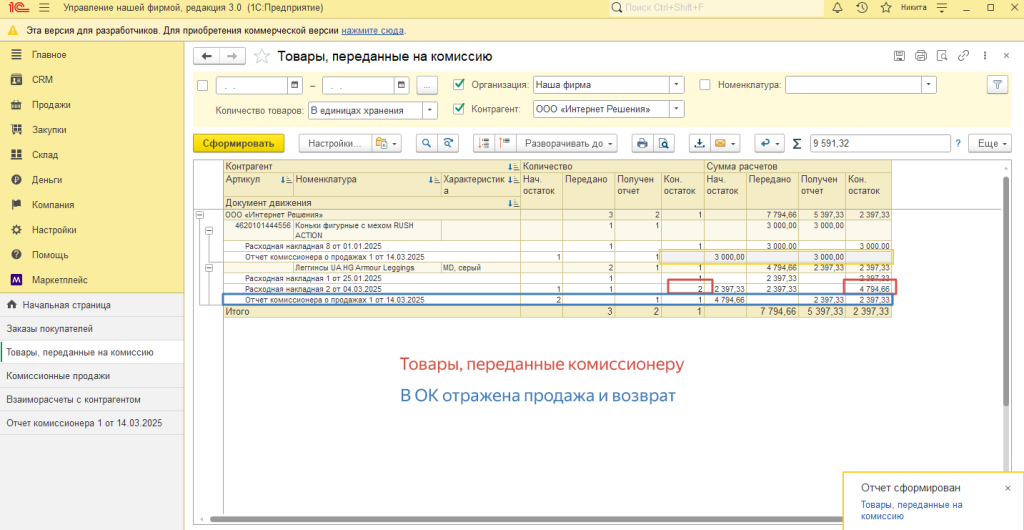Open help question mark icon
Image resolution: width=1024 pixels, height=530 pixels.
pyautogui.click(x=958, y=144)
